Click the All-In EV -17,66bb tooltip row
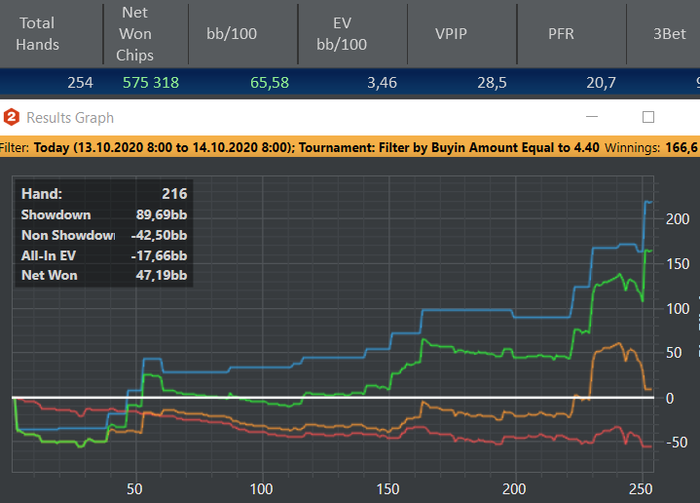The image size is (700, 503). click(x=104, y=256)
